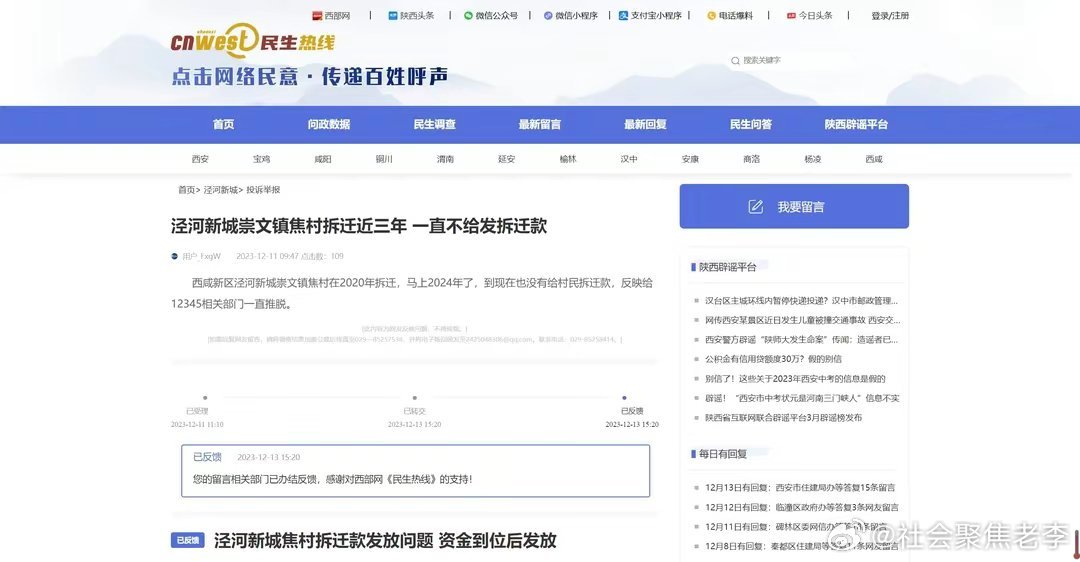
Task: Click the 微信公众号 WeChat icon
Action: (x=468, y=16)
